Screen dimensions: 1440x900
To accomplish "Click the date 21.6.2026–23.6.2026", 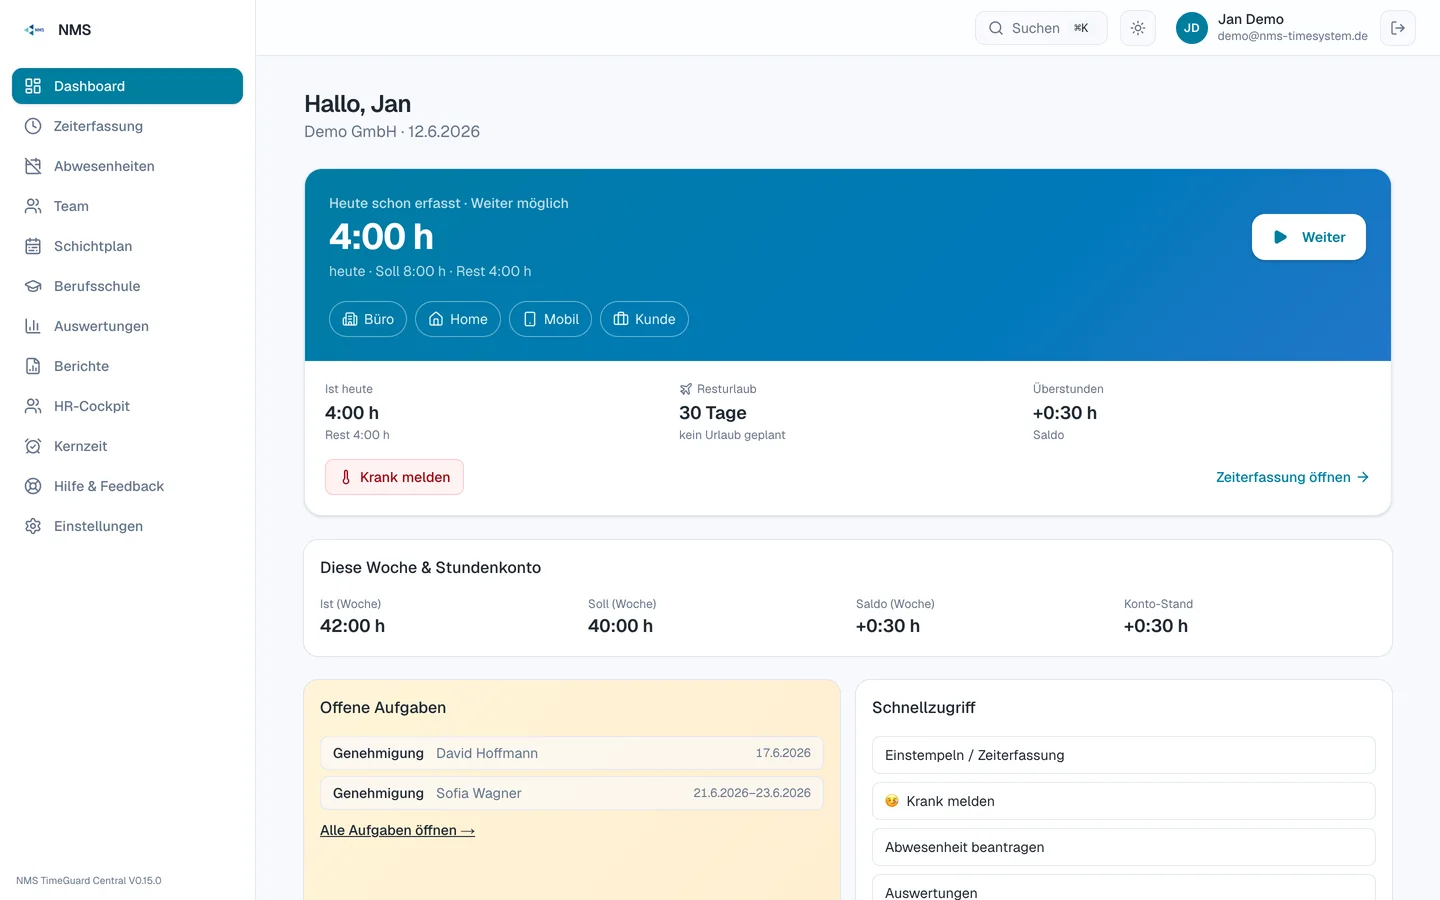I will pyautogui.click(x=752, y=793).
